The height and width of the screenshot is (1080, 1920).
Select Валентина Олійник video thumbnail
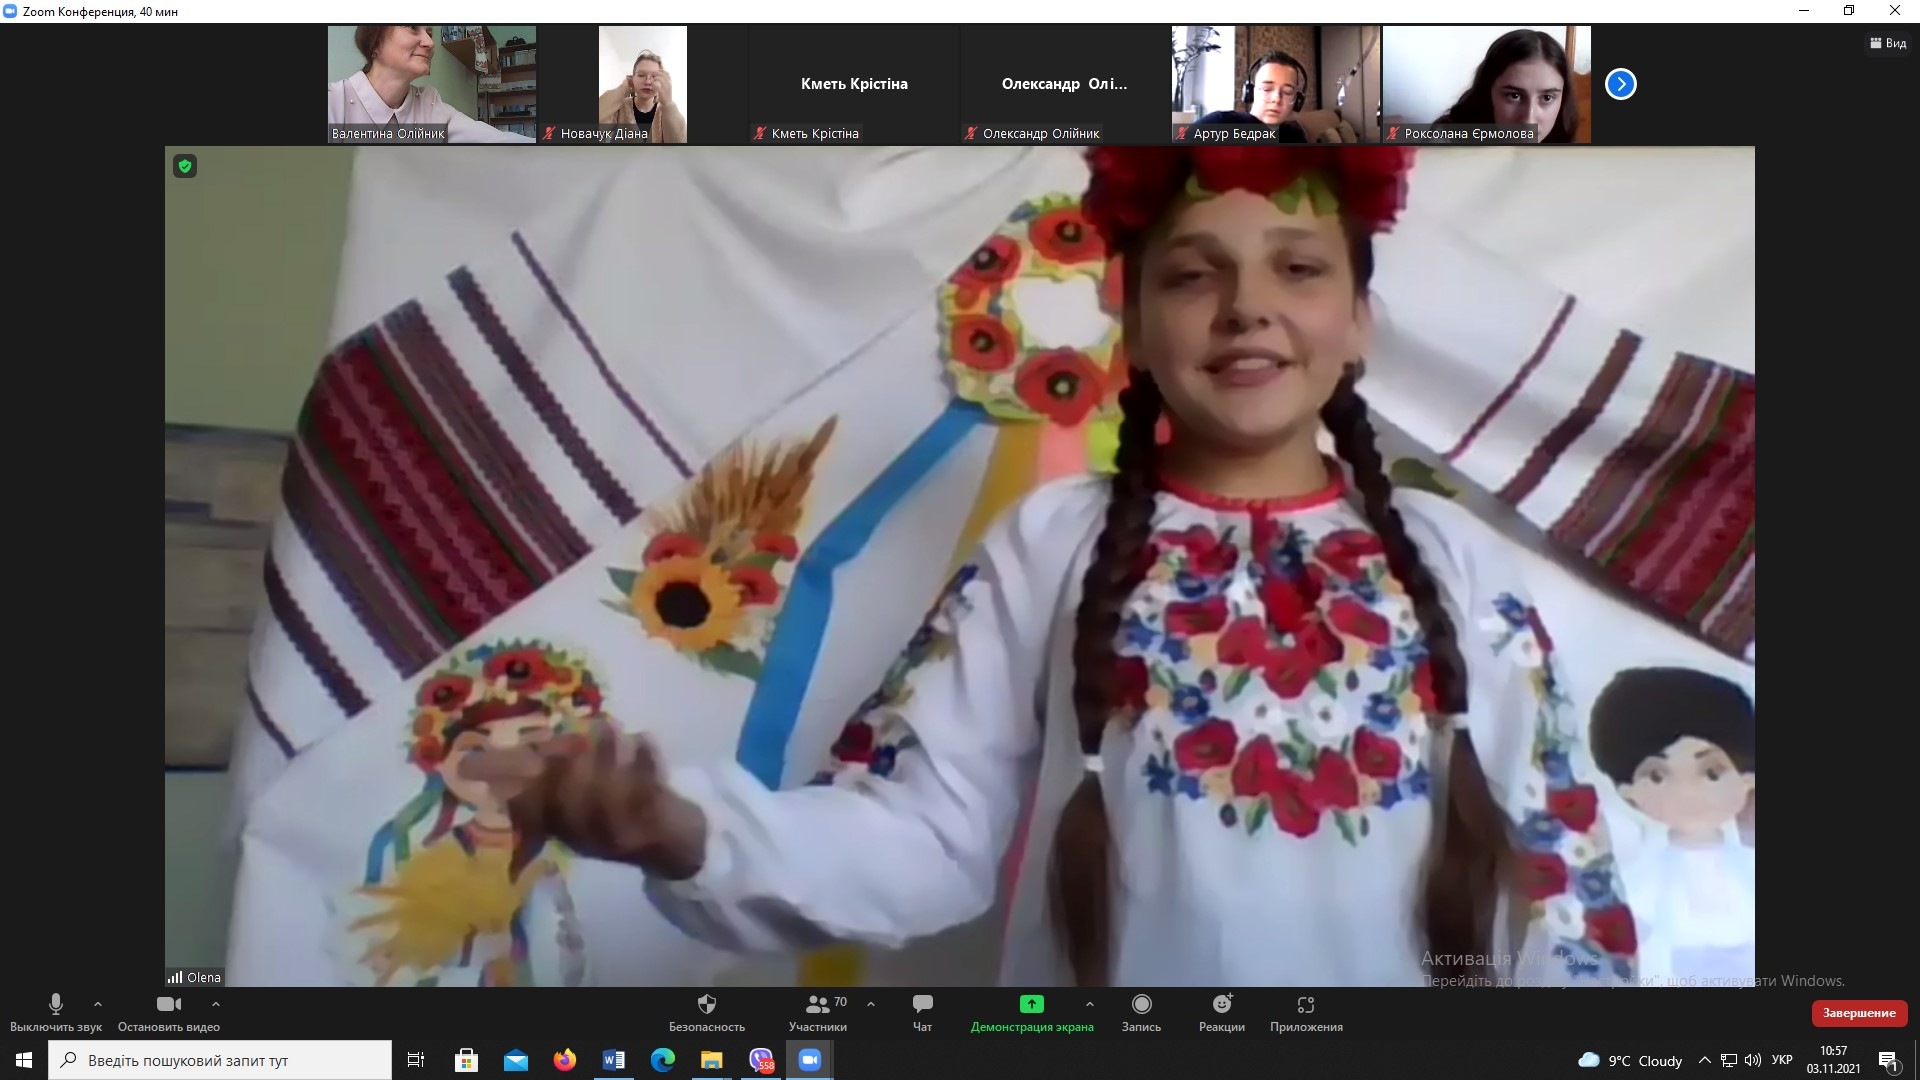(432, 84)
